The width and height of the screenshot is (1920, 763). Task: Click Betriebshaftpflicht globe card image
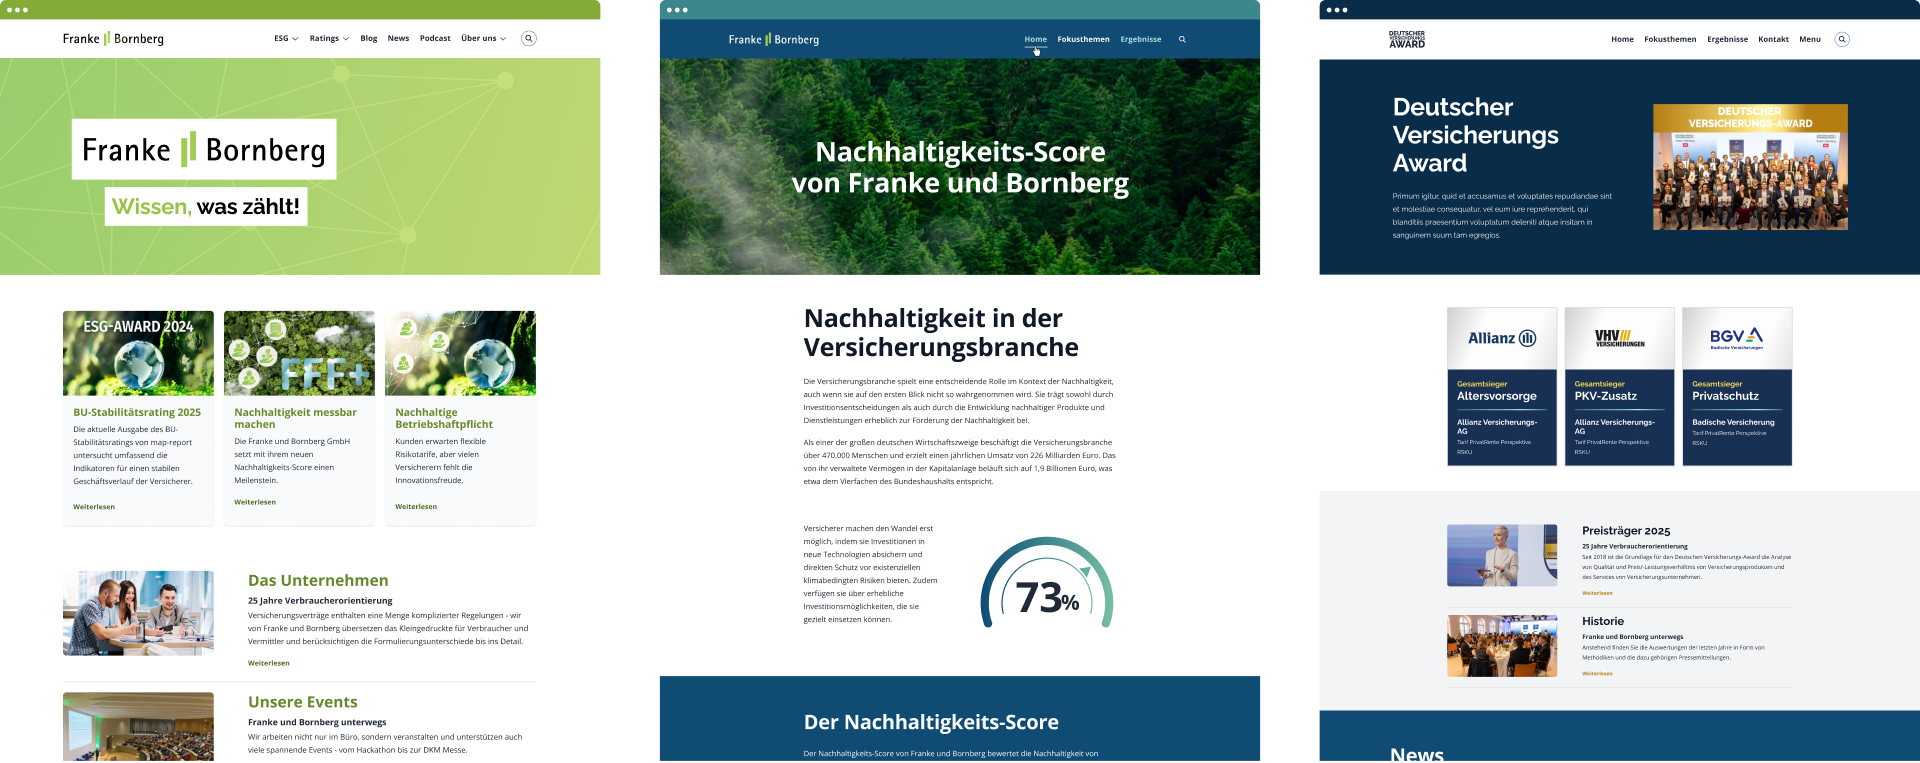(x=460, y=353)
